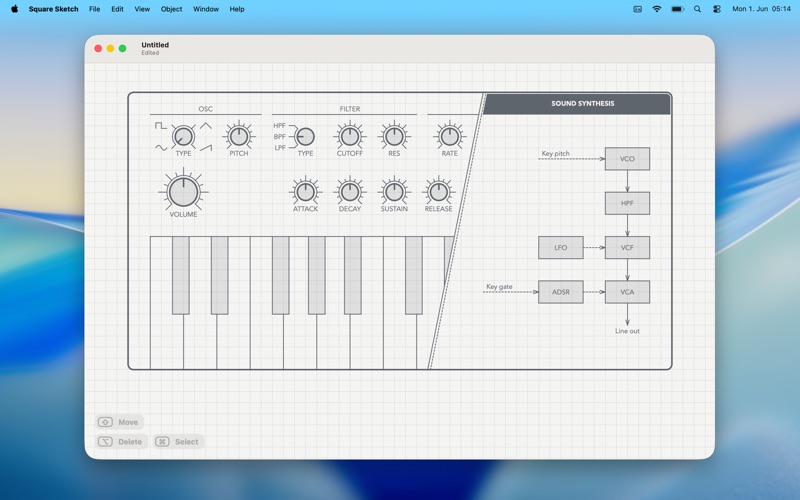The height and width of the screenshot is (500, 800).
Task: Click the SOUND SYNTHESIS header banner
Action: [x=577, y=104]
